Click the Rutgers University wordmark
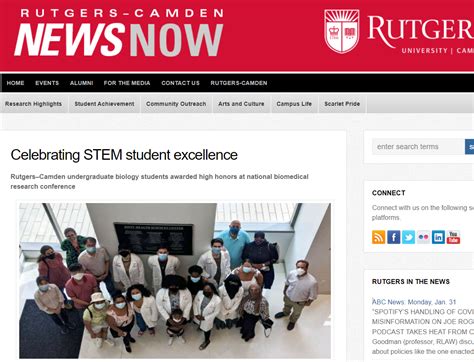The image size is (474, 362). coord(421,35)
